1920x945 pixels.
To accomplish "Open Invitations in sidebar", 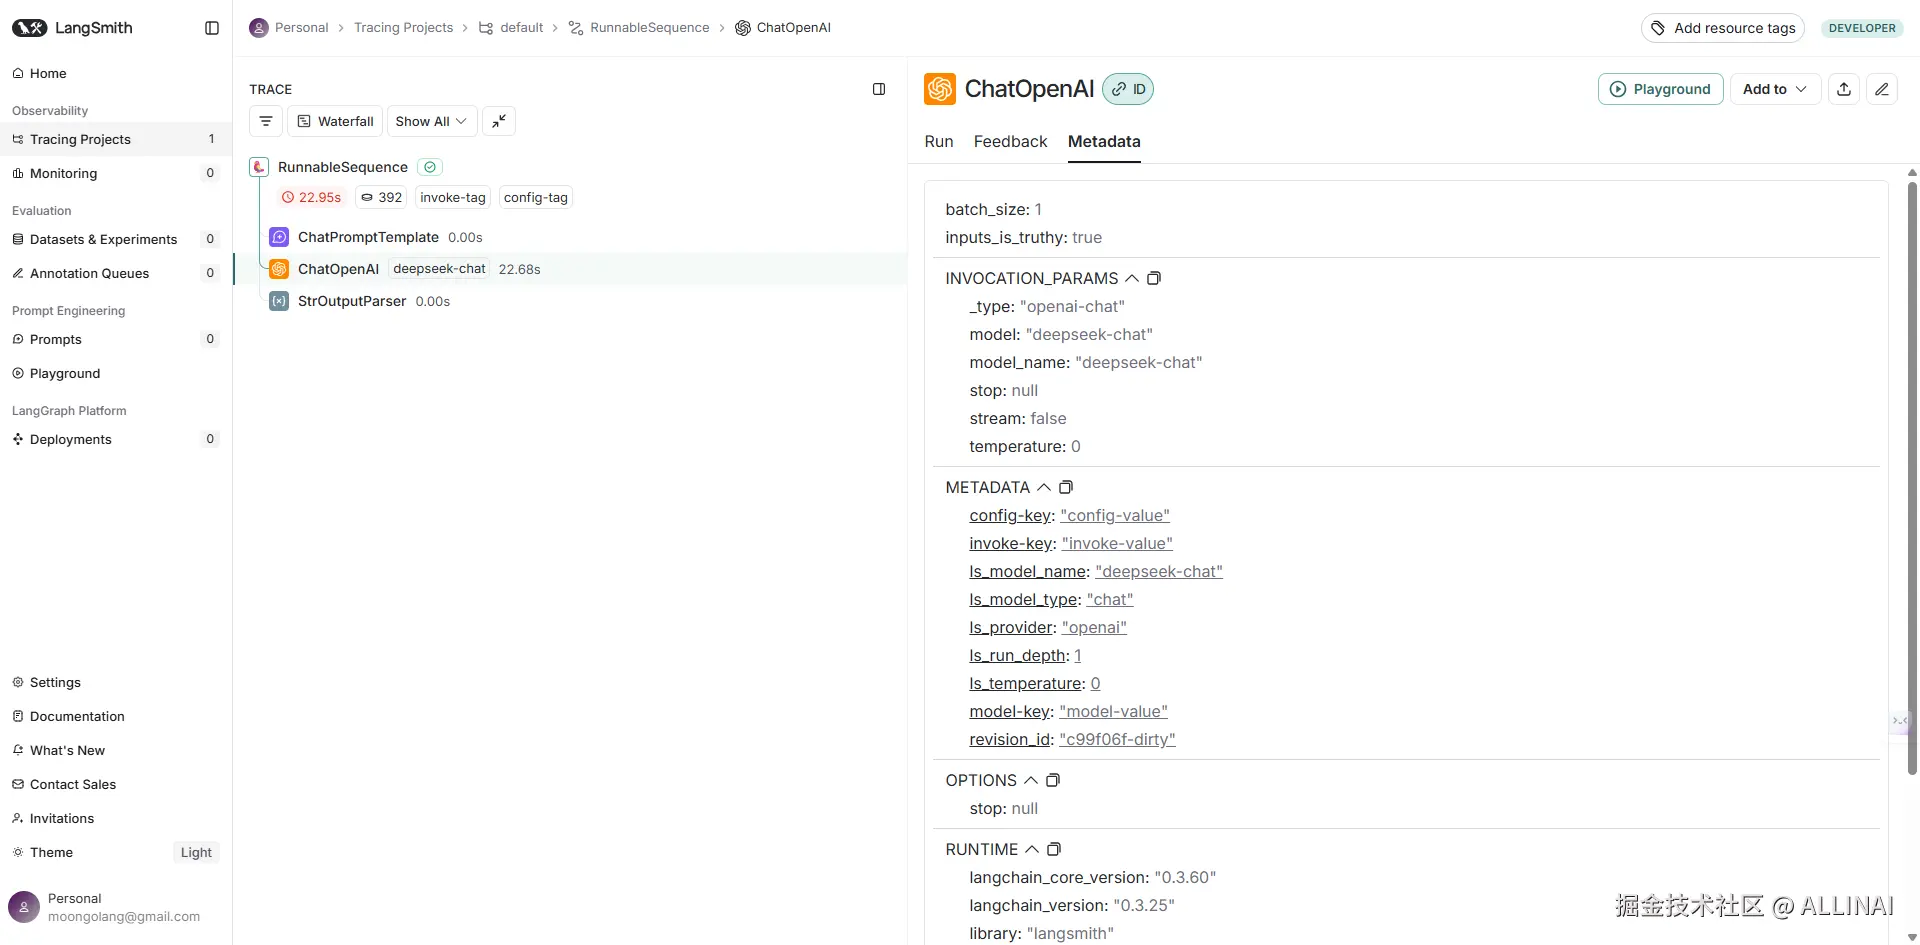I will coord(116,818).
